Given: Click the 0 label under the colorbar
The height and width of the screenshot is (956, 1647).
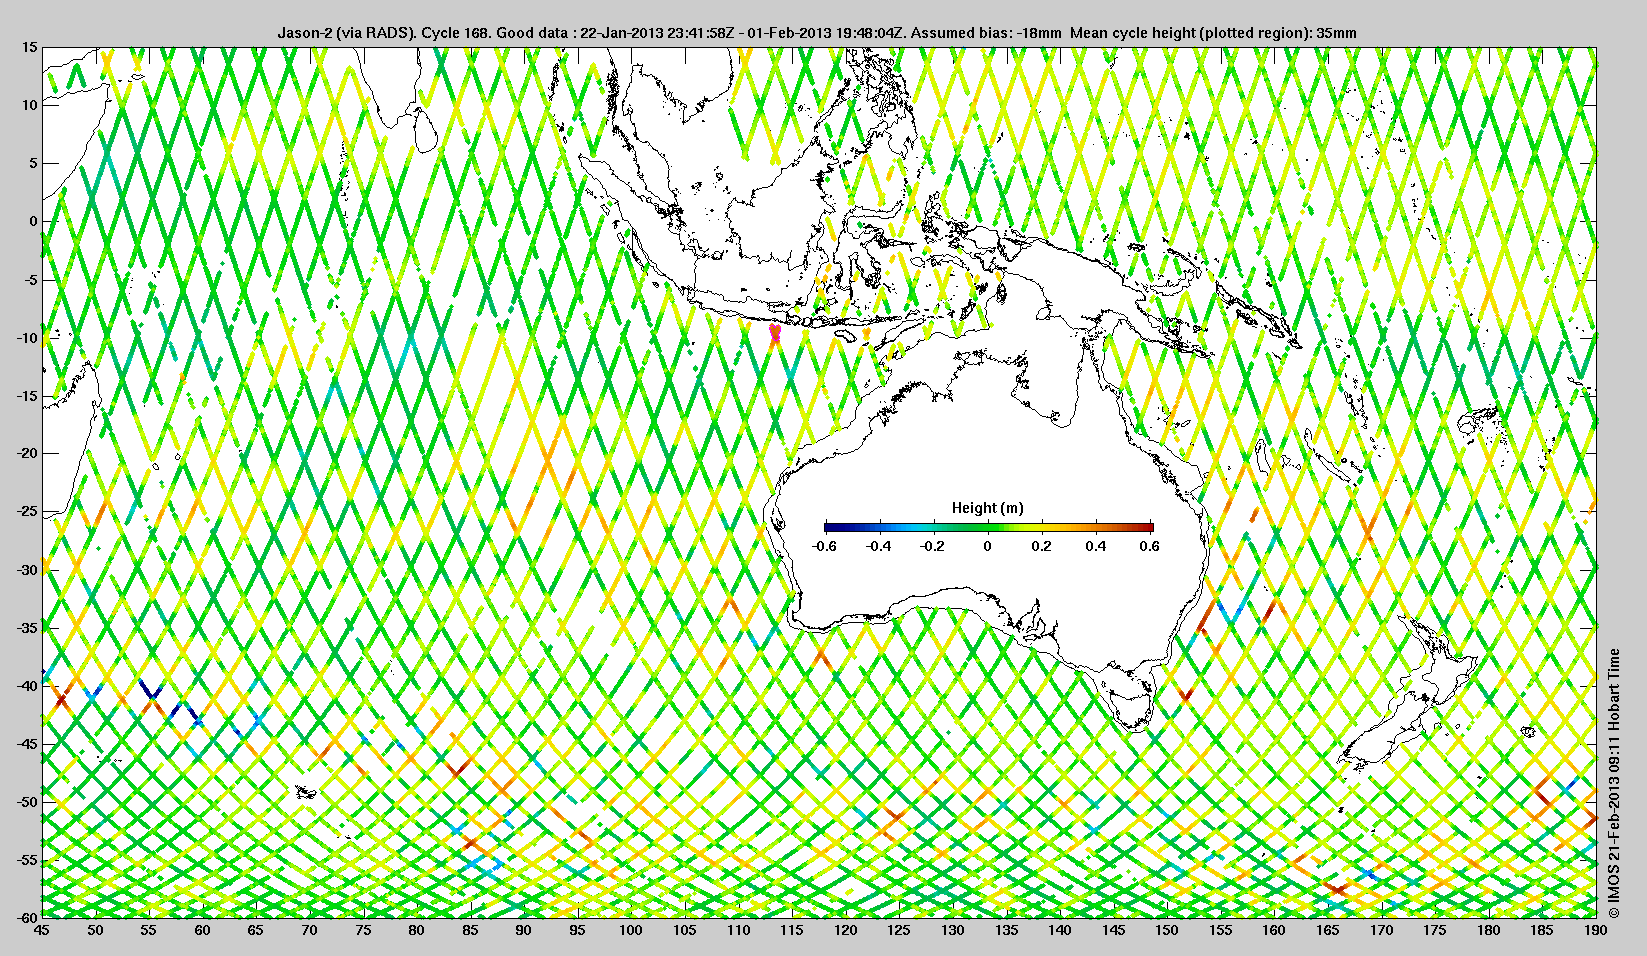Looking at the screenshot, I should click(x=988, y=546).
